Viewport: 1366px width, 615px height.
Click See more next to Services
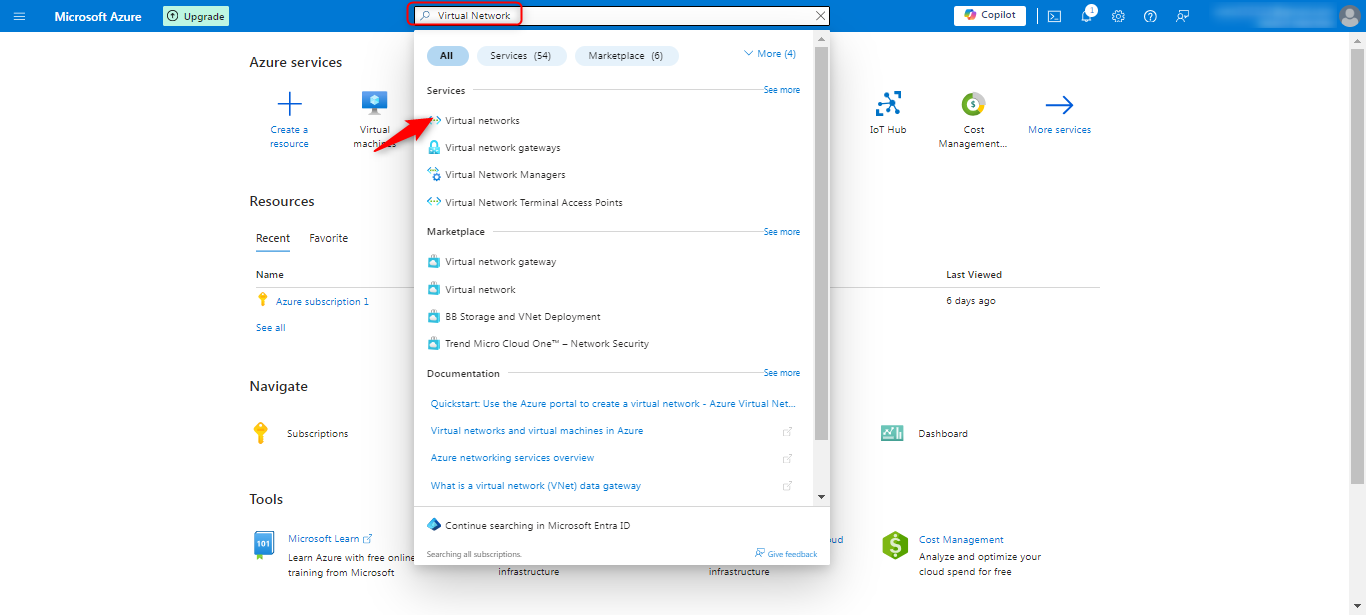(x=782, y=90)
